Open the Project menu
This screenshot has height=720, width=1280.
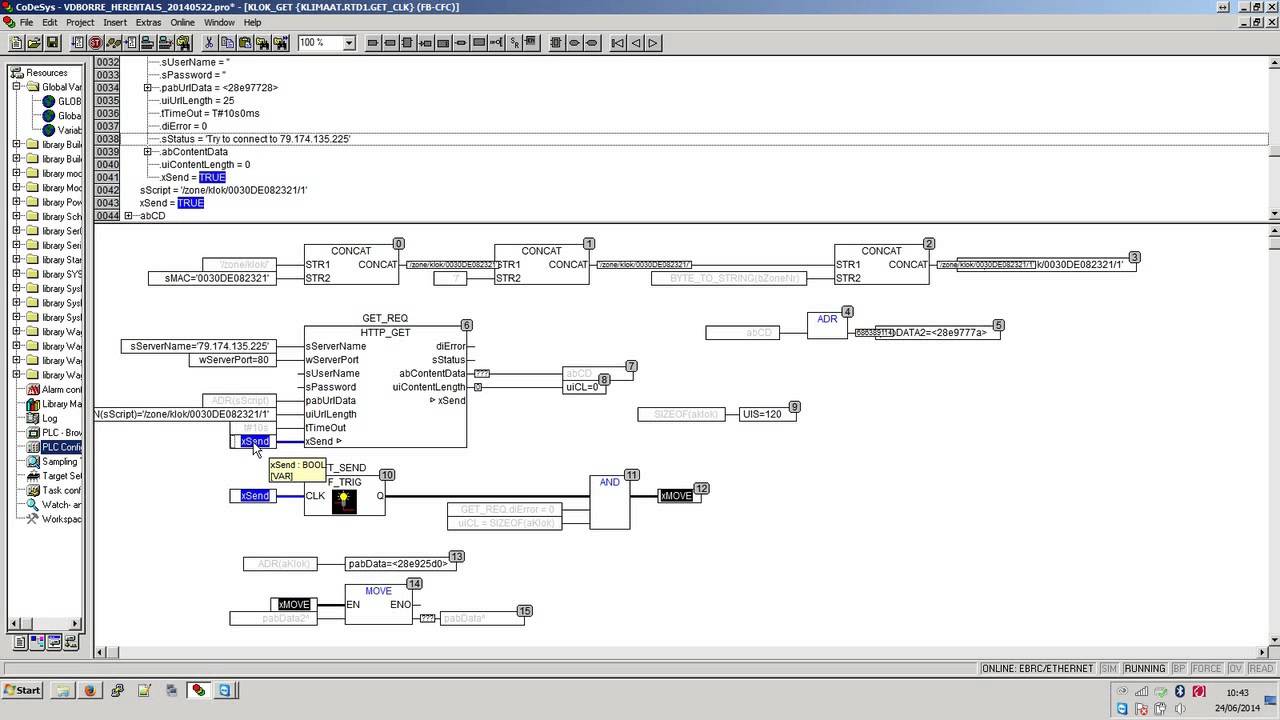pos(80,22)
